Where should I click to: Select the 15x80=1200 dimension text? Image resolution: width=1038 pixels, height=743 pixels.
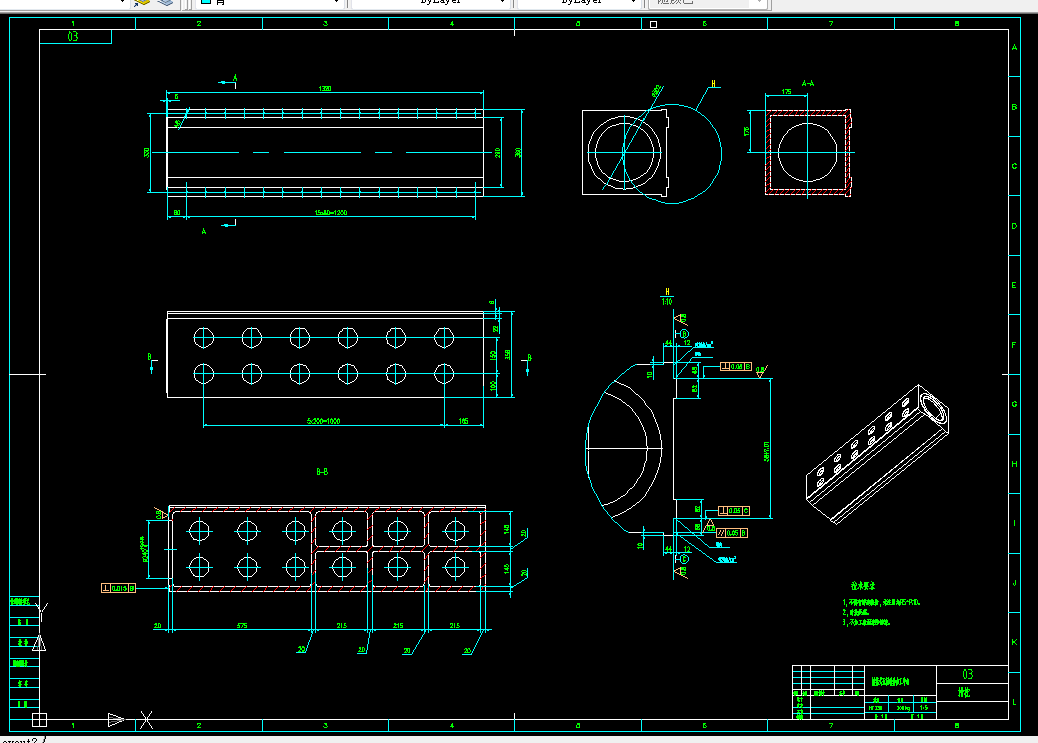[x=330, y=213]
